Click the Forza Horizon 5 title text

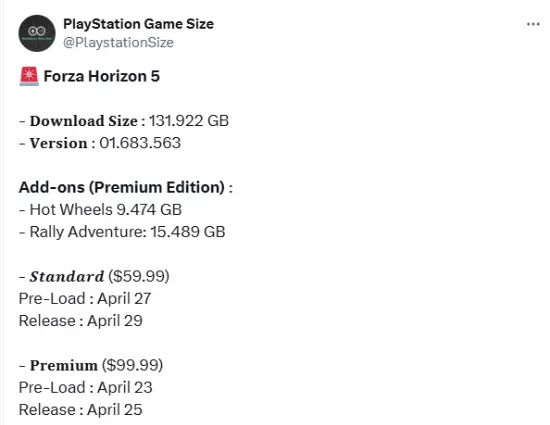click(102, 76)
